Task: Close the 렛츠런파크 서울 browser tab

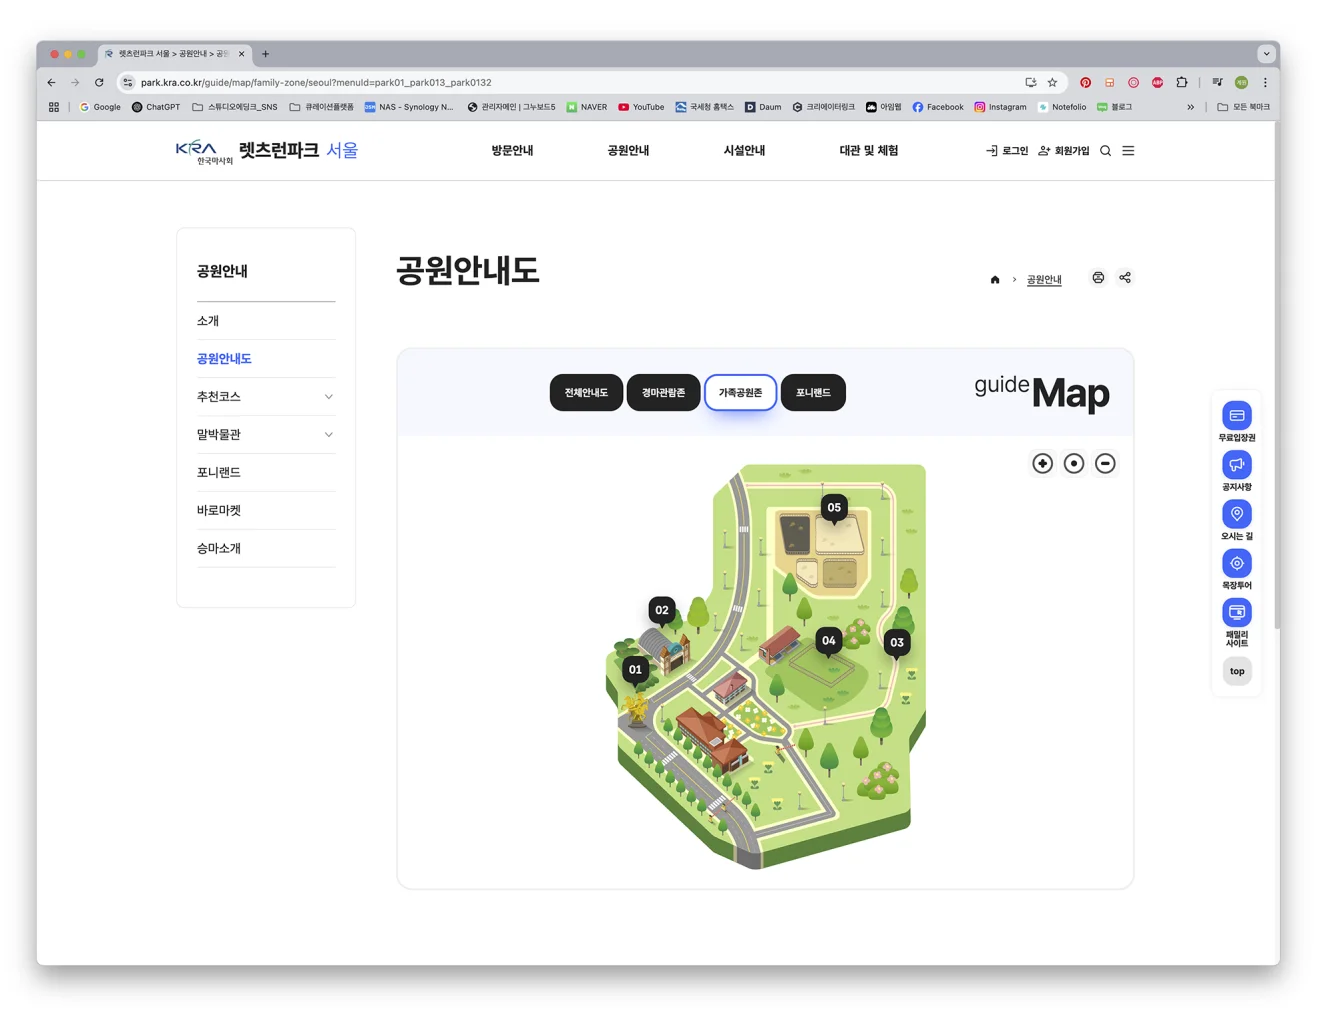Action: [x=241, y=54]
